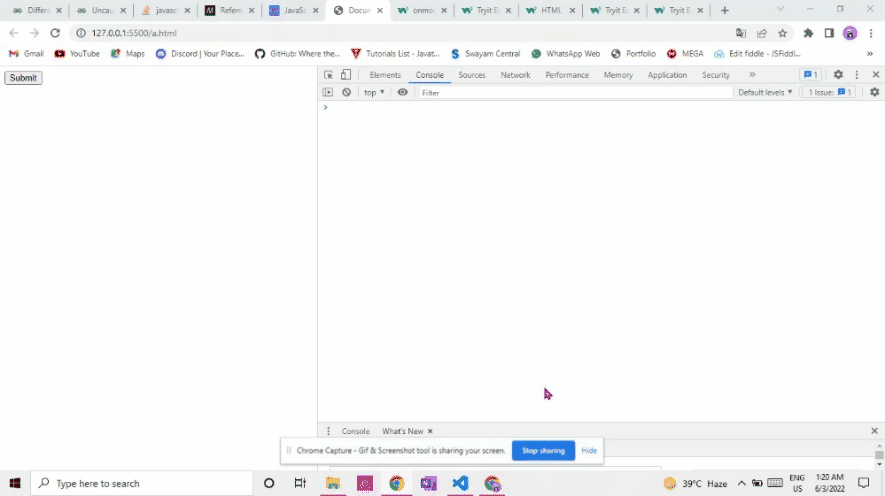Open the Elements tab in DevTools
Viewport: 885px width, 496px height.
point(385,75)
